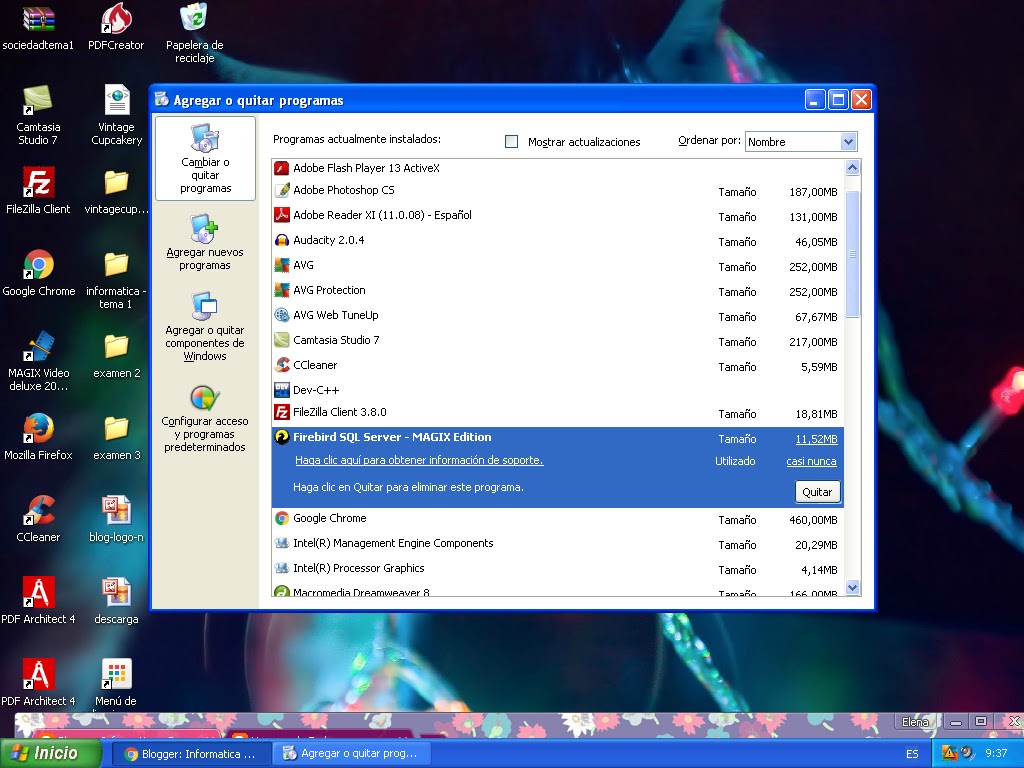Click the 11,52MB size link
The width and height of the screenshot is (1024, 768).
816,440
